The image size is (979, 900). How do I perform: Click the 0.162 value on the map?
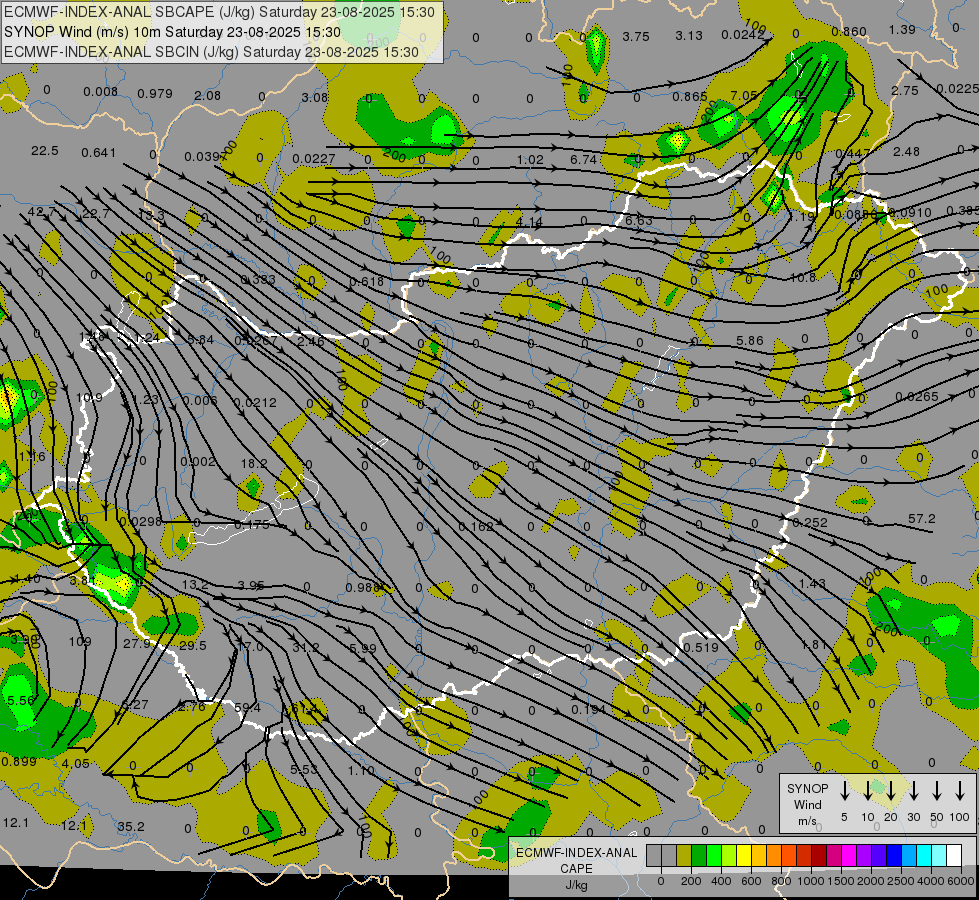coord(476,527)
